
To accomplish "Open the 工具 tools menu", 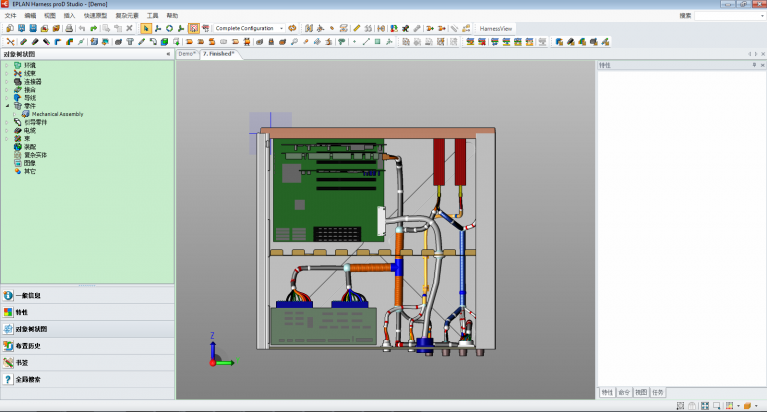I will pyautogui.click(x=152, y=16).
